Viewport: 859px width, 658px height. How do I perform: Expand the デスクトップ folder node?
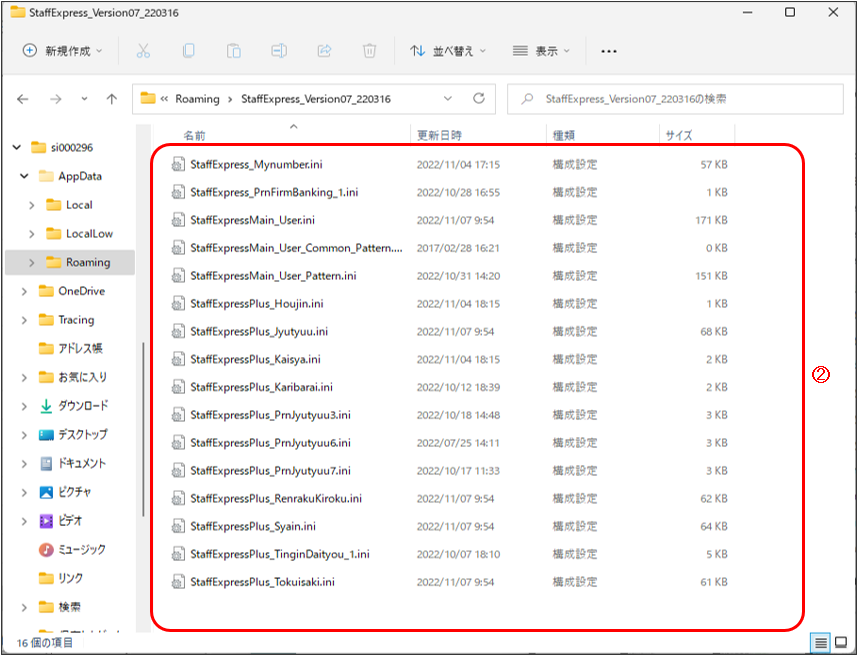coord(24,435)
